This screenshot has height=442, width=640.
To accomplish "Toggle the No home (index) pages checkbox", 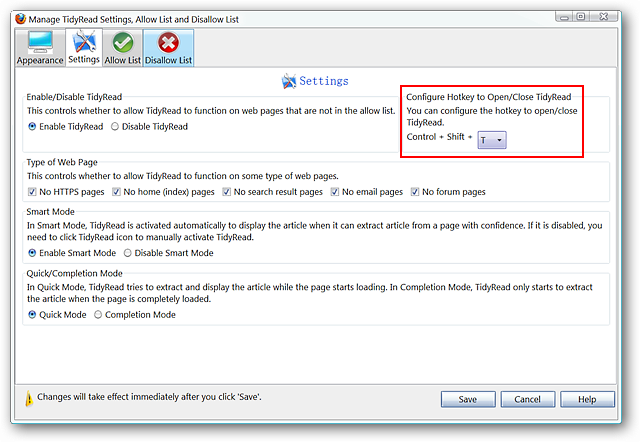I will click(116, 192).
